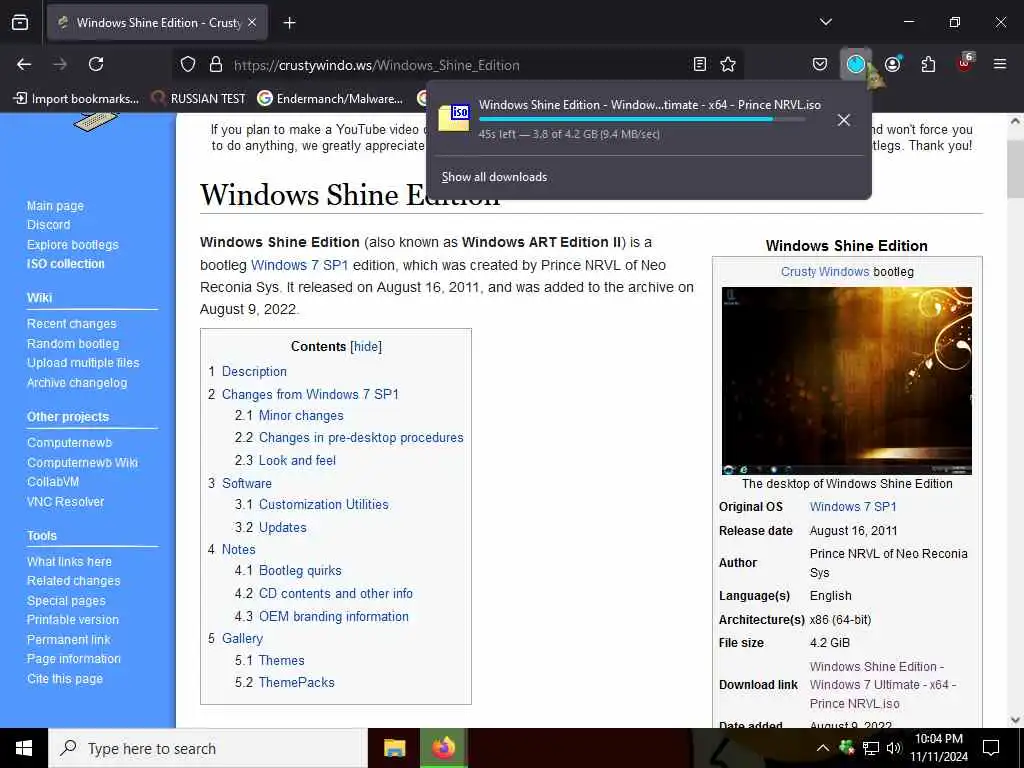Jump to Description section
Image resolution: width=1024 pixels, height=768 pixels.
point(254,372)
